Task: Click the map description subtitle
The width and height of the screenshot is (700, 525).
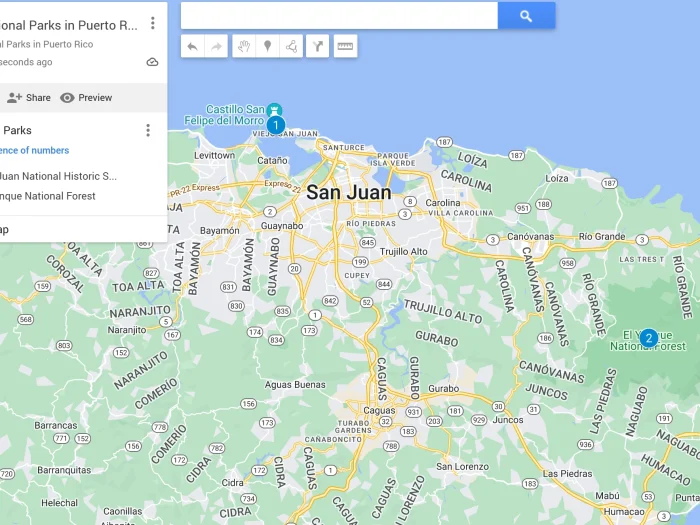Action: coord(46,44)
